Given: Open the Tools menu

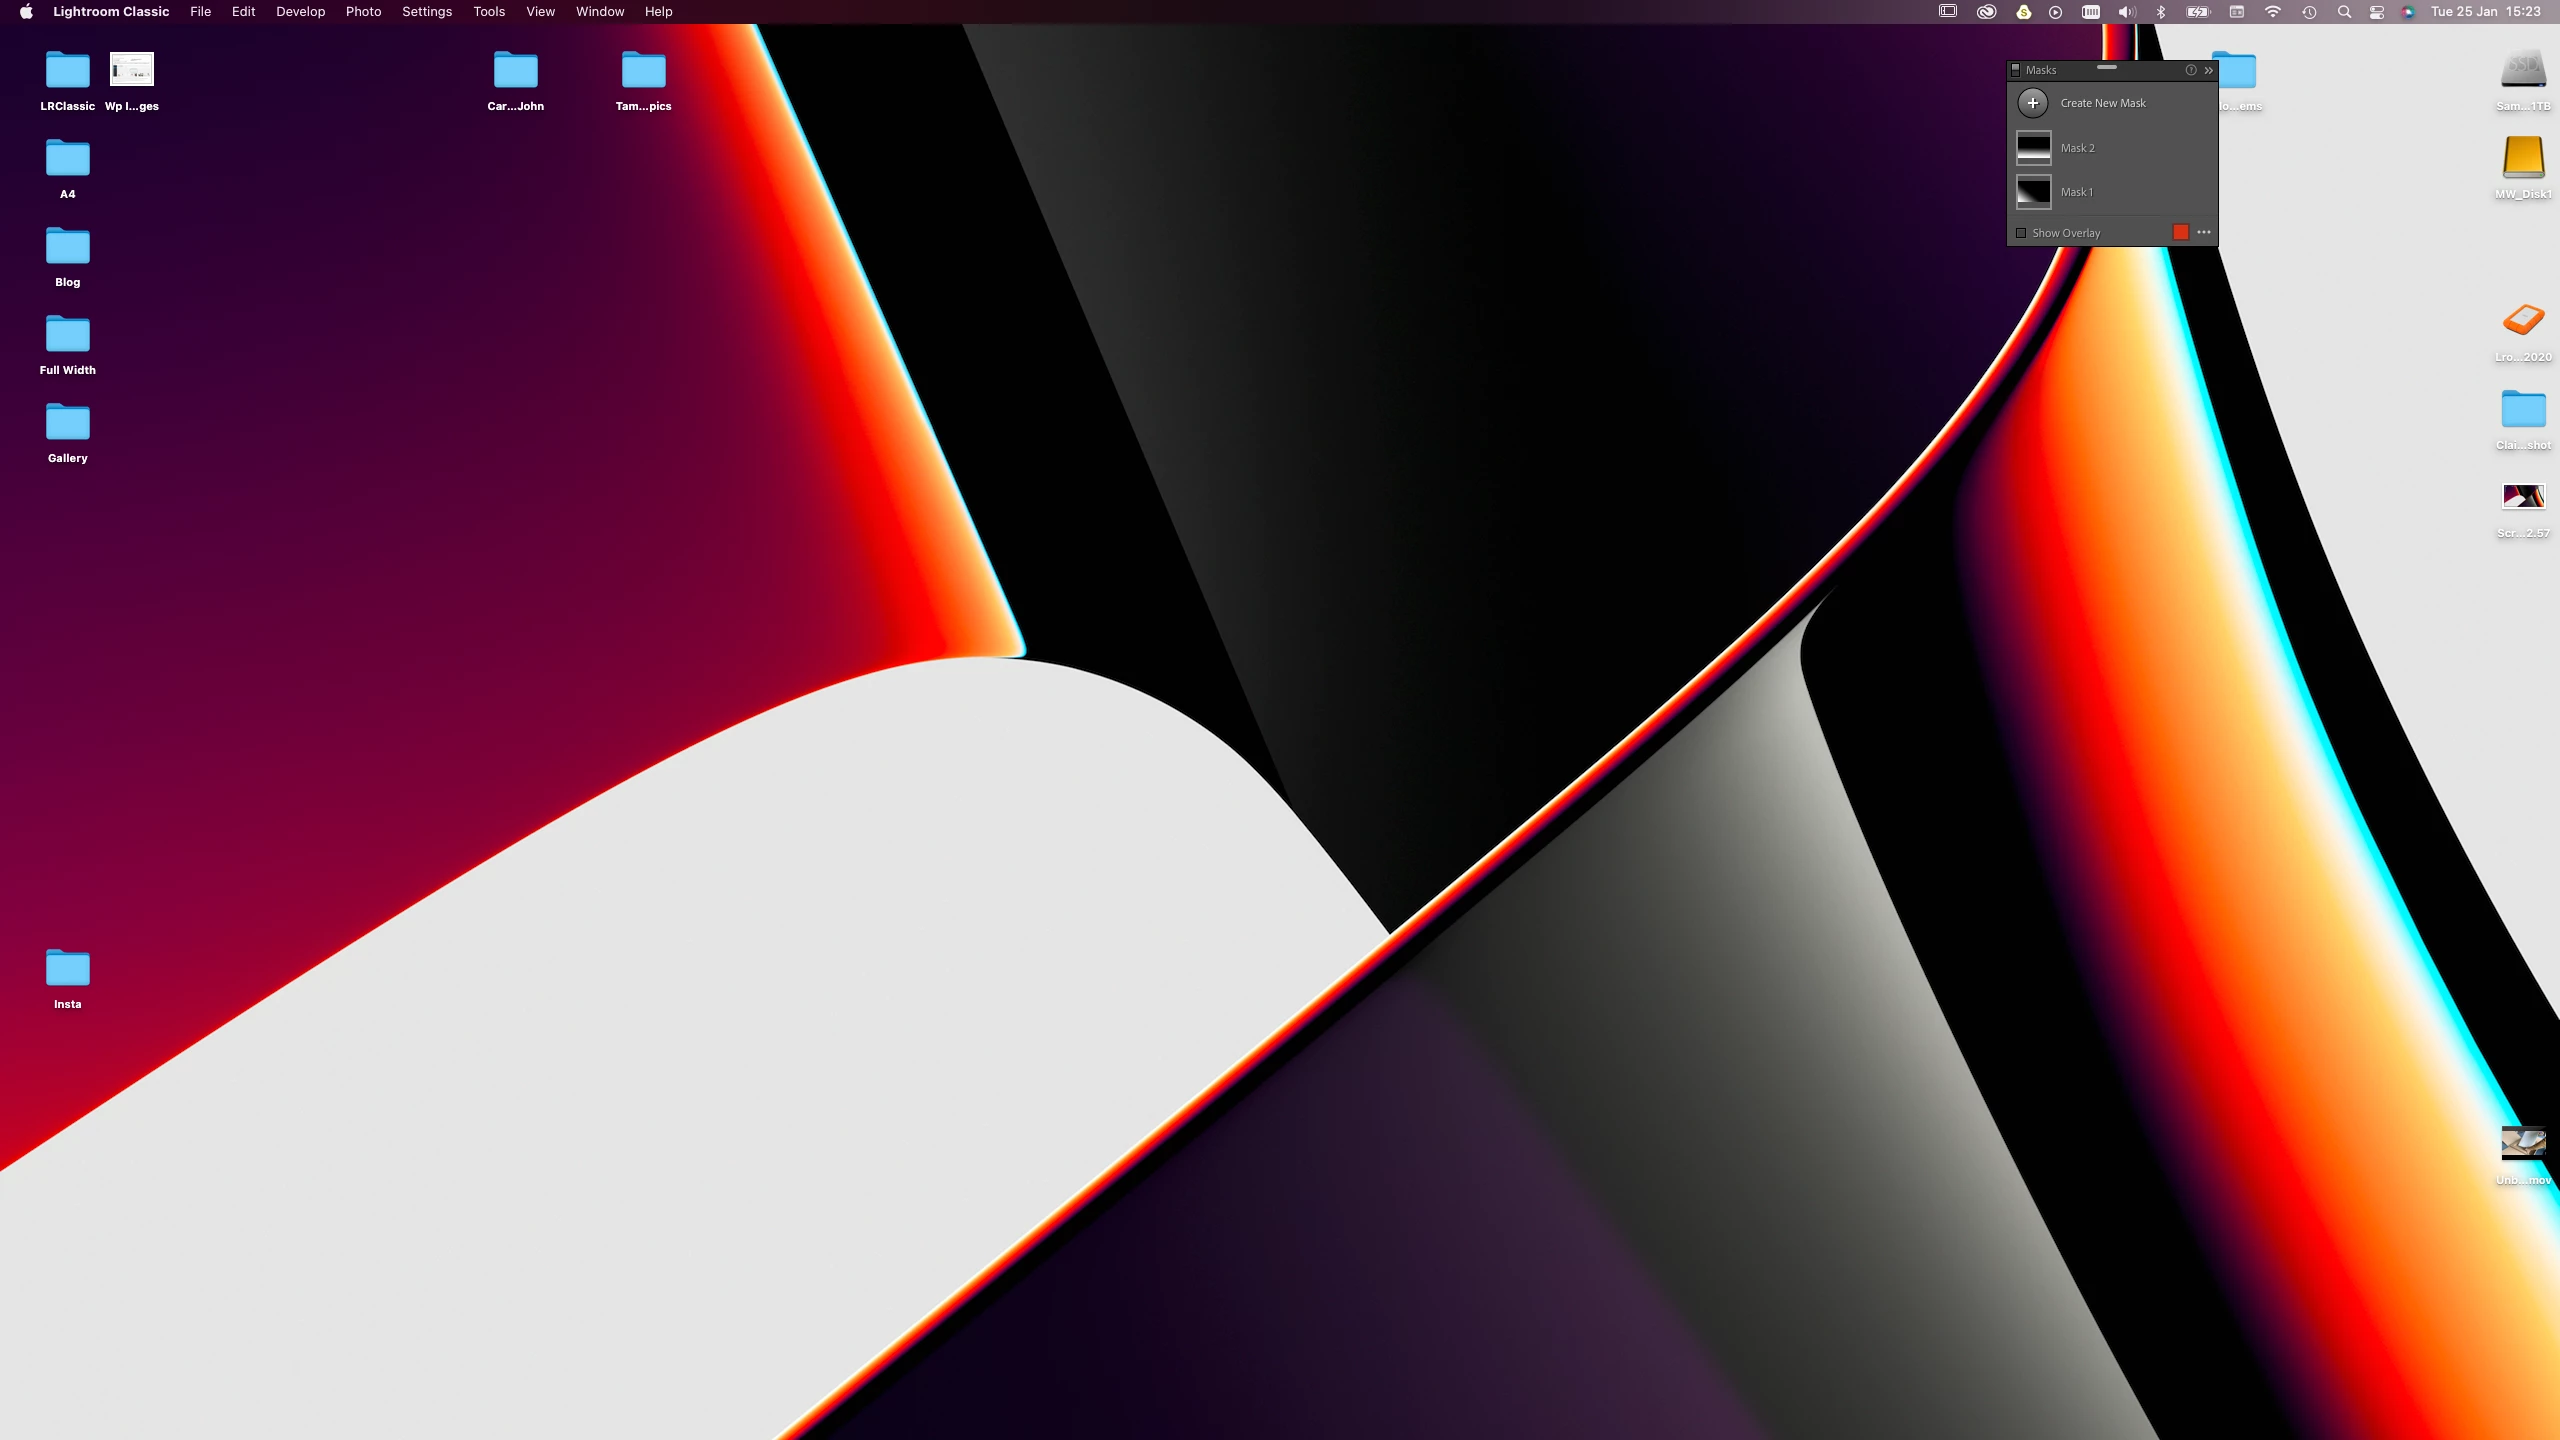Looking at the screenshot, I should [488, 12].
